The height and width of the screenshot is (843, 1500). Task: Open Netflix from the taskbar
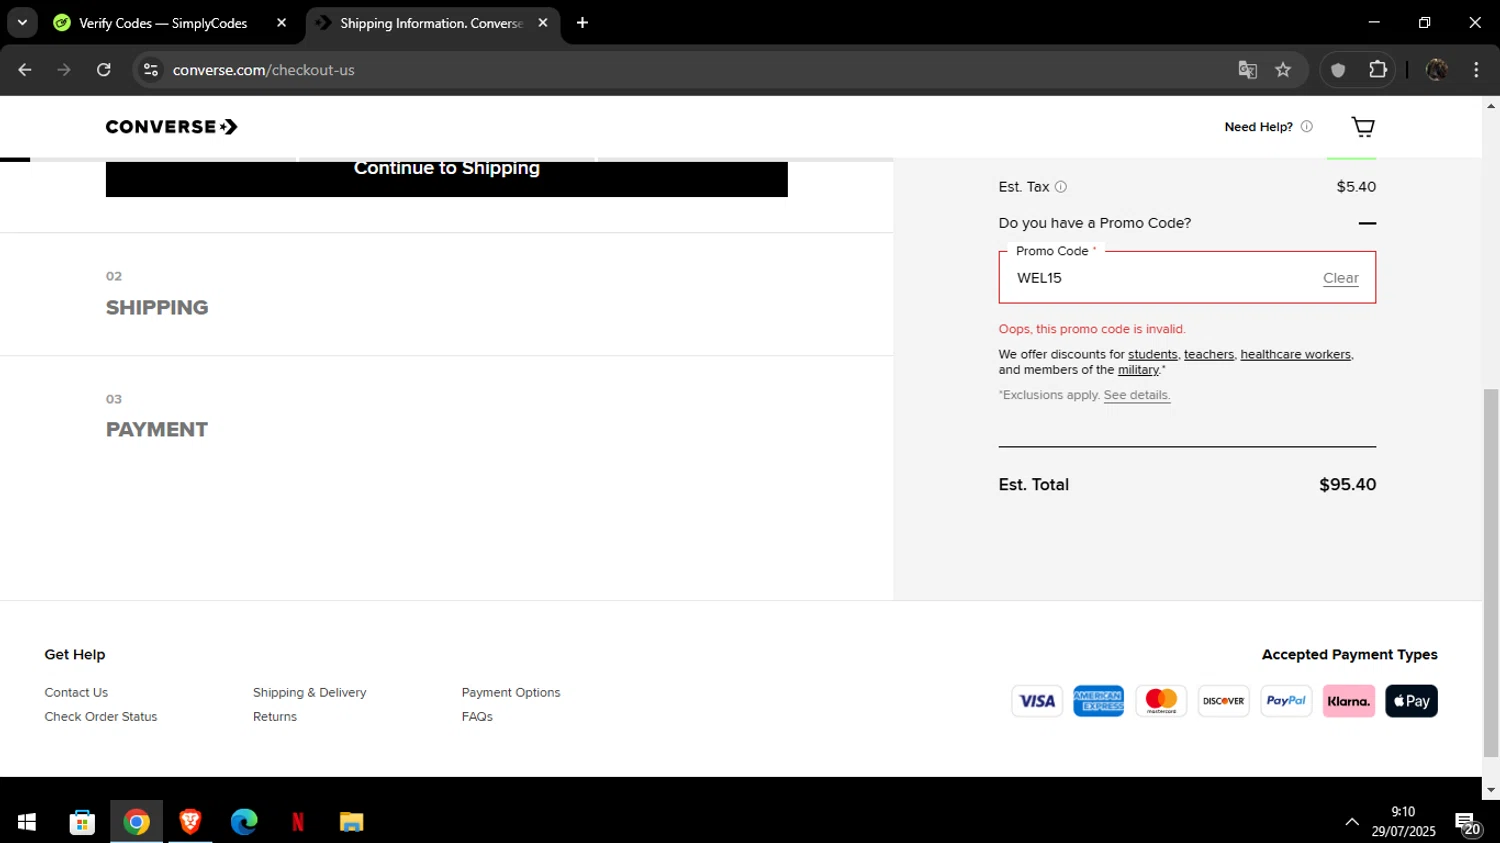point(298,822)
